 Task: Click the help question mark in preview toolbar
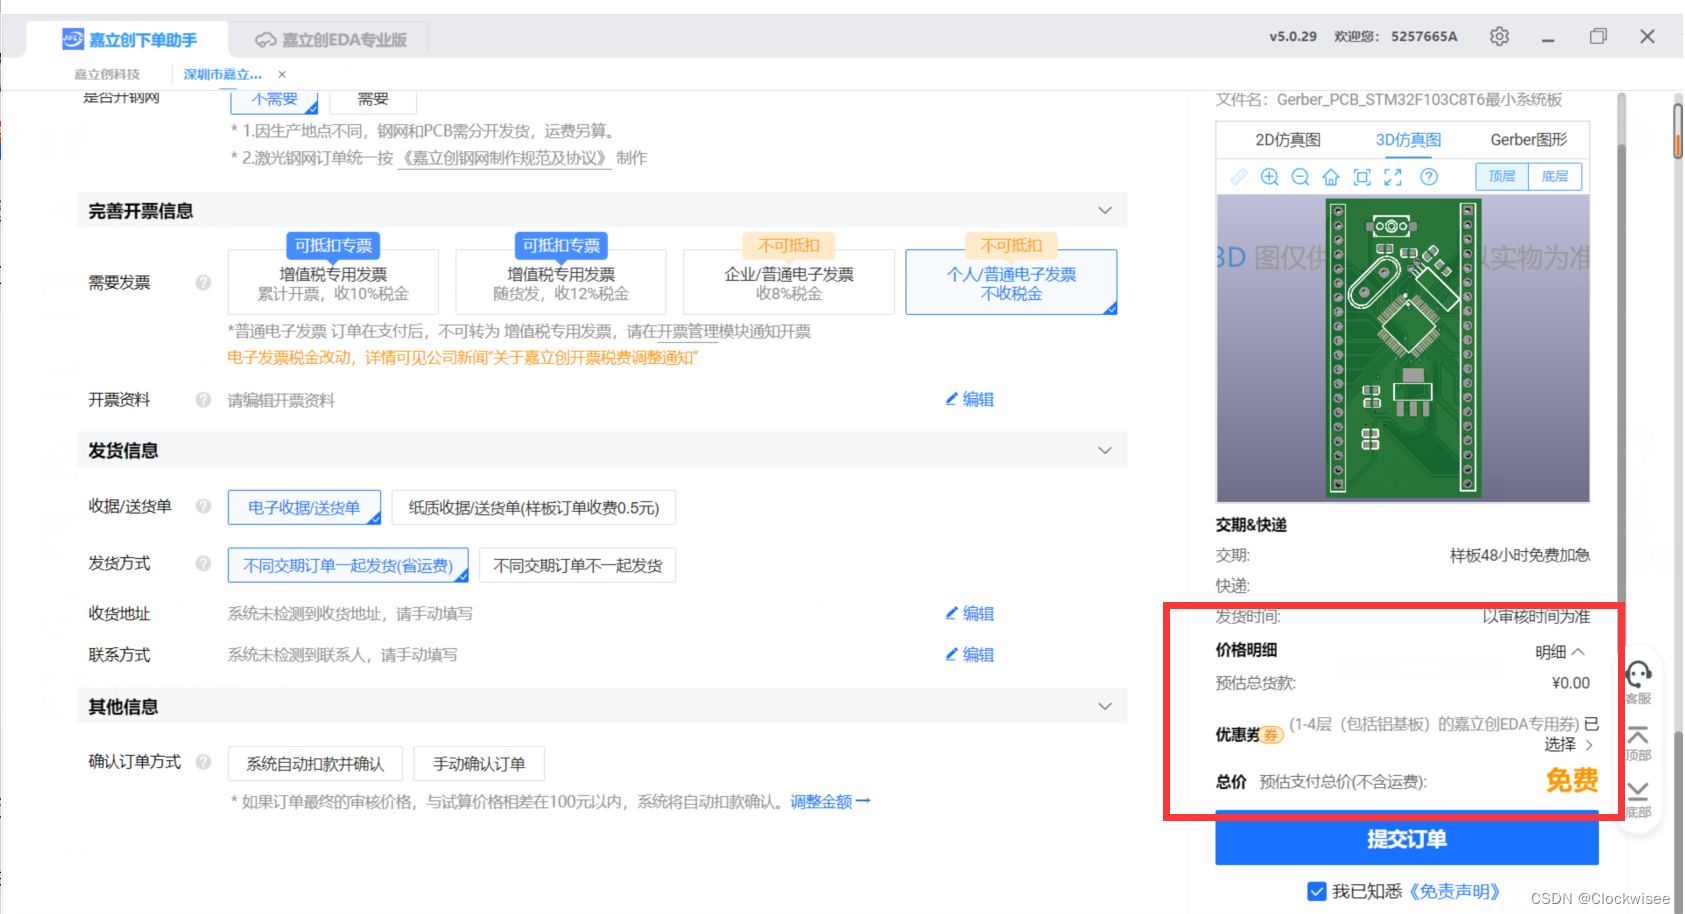(1429, 177)
